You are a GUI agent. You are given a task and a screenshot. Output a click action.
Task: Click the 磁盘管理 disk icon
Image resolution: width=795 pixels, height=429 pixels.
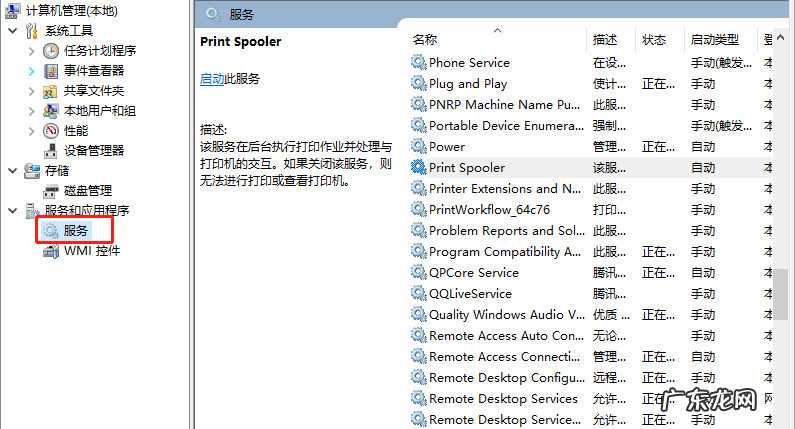coord(51,191)
